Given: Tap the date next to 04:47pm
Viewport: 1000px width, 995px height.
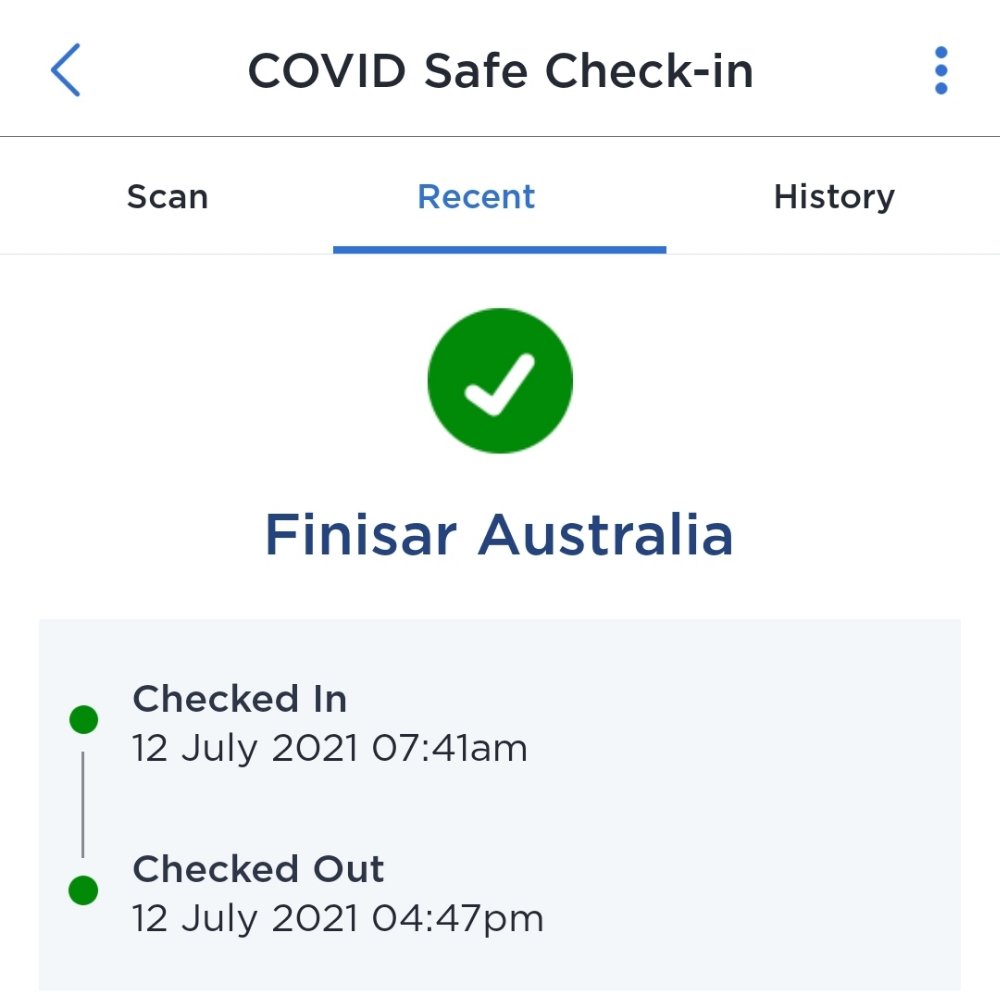Looking at the screenshot, I should [x=245, y=918].
